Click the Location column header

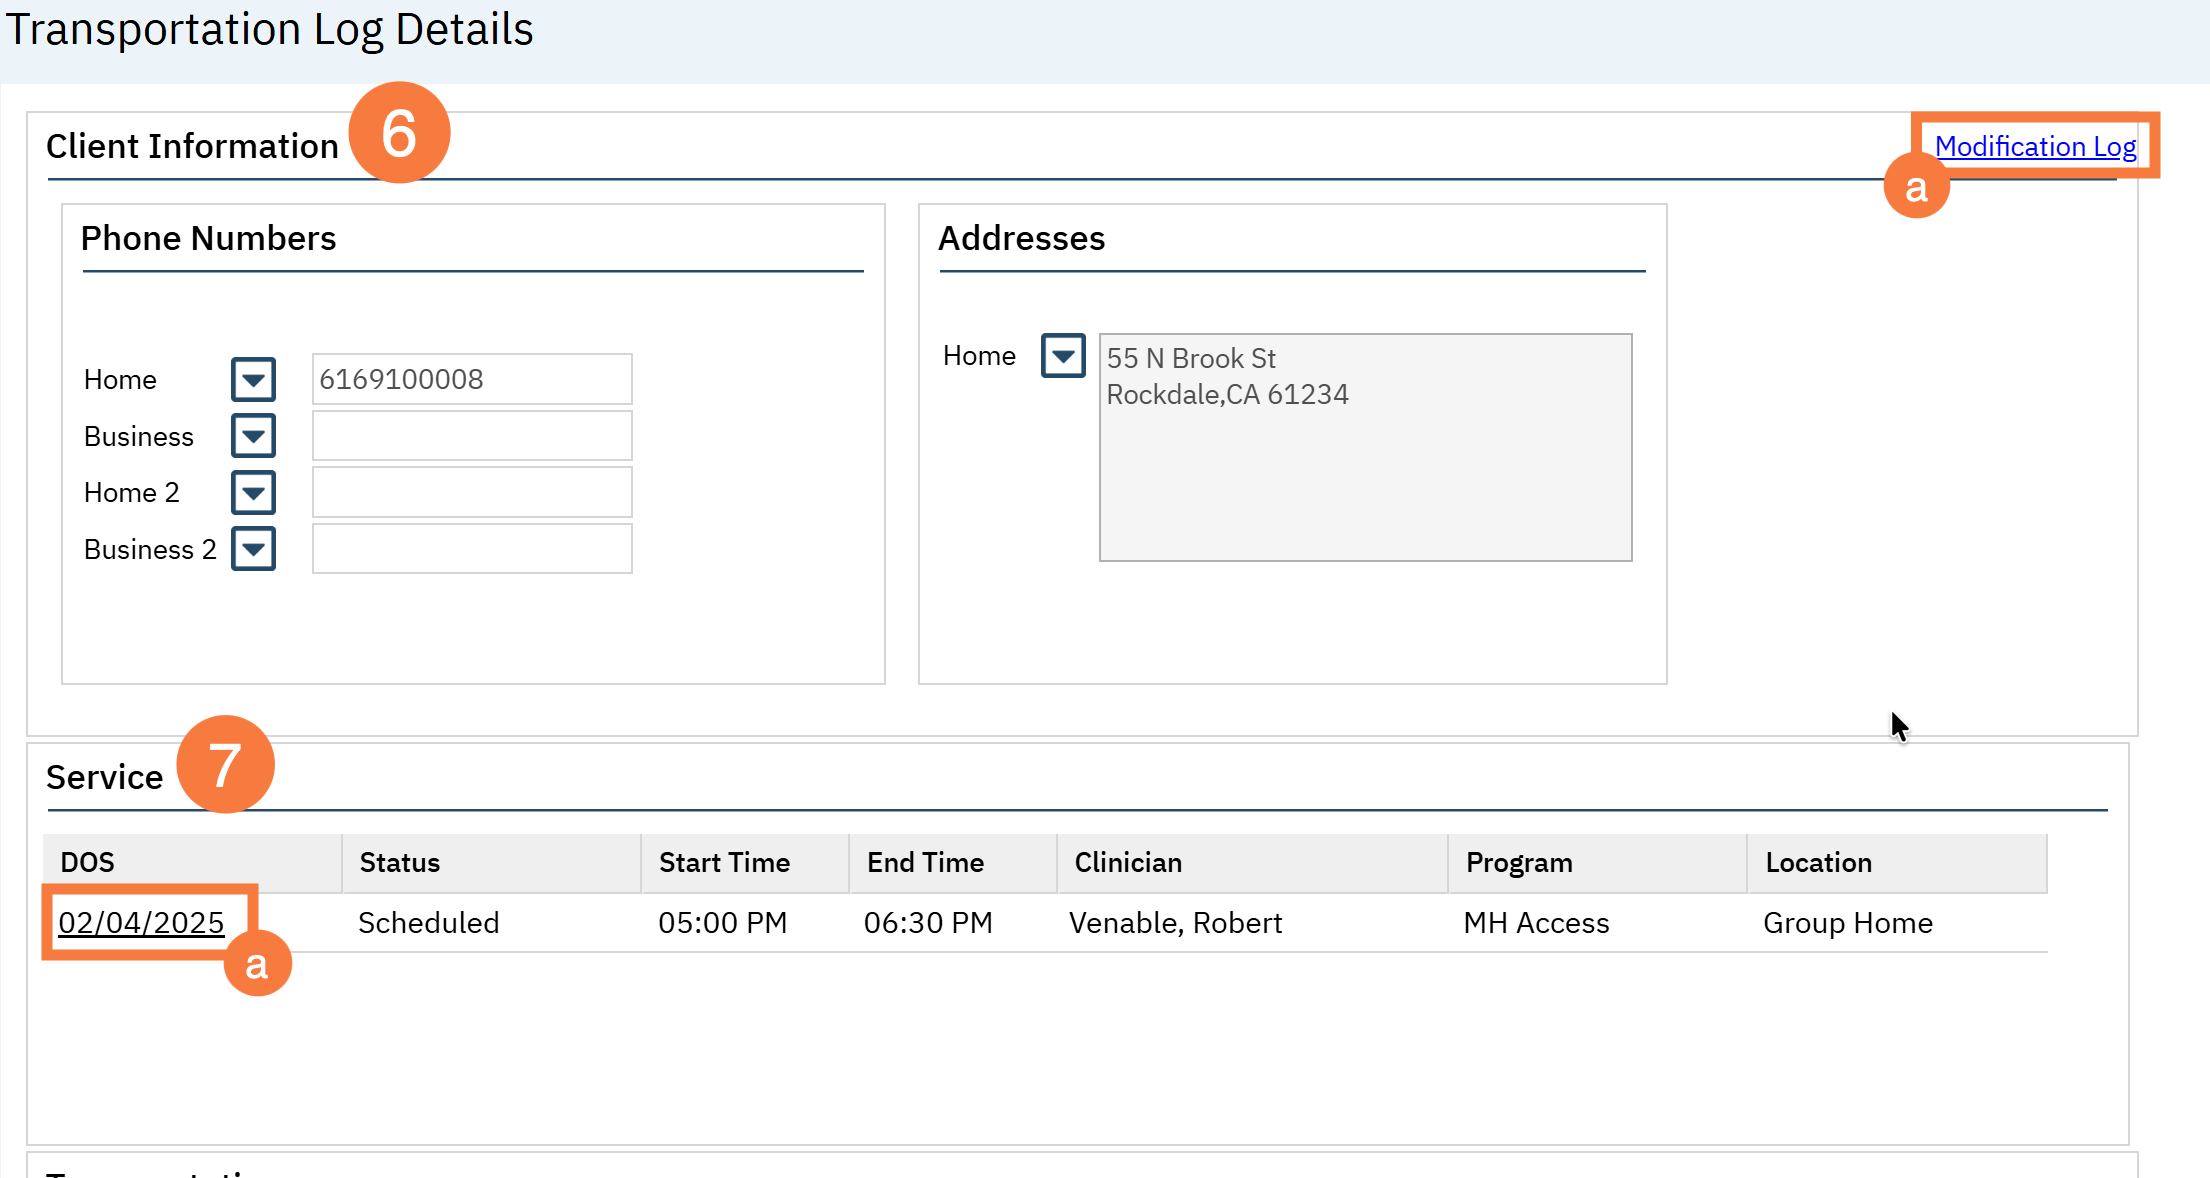[x=1818, y=862]
